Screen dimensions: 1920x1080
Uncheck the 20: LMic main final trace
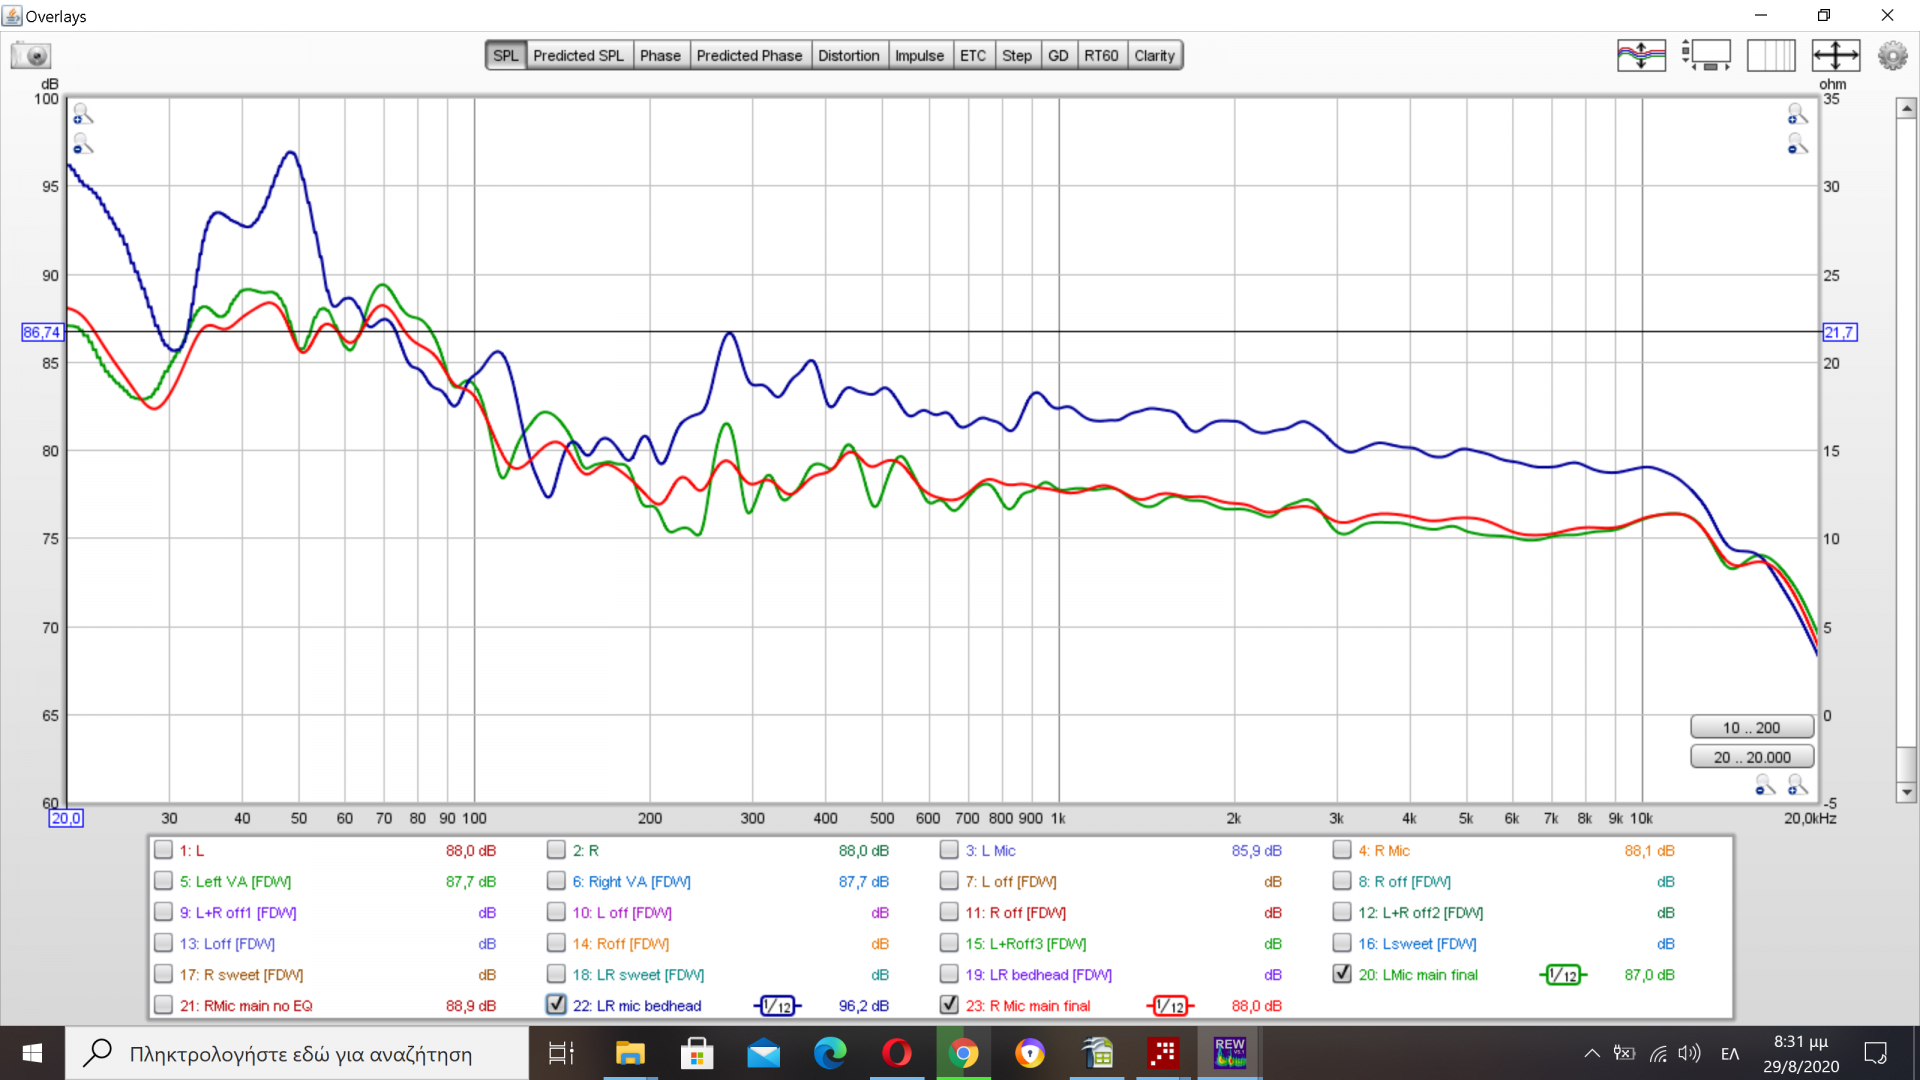click(1342, 973)
